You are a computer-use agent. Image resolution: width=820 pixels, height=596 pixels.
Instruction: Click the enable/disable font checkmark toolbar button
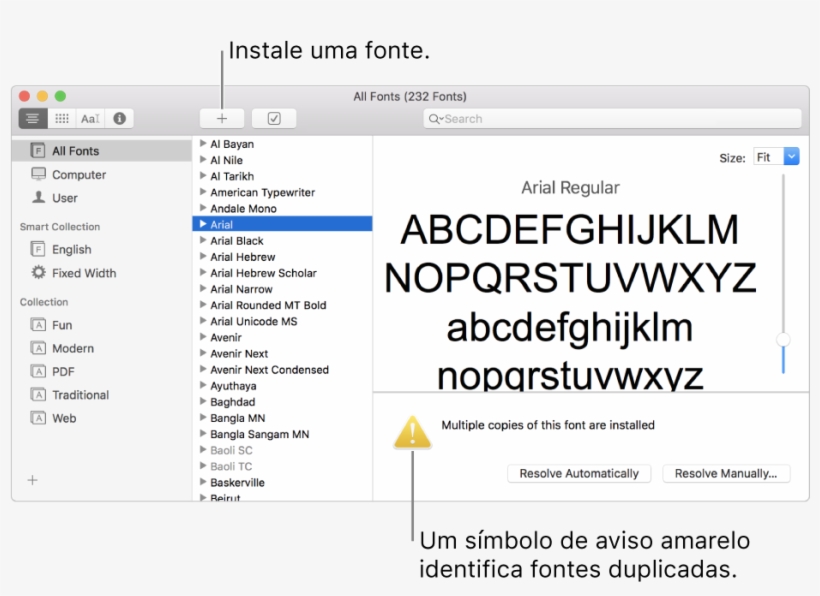pyautogui.click(x=274, y=118)
